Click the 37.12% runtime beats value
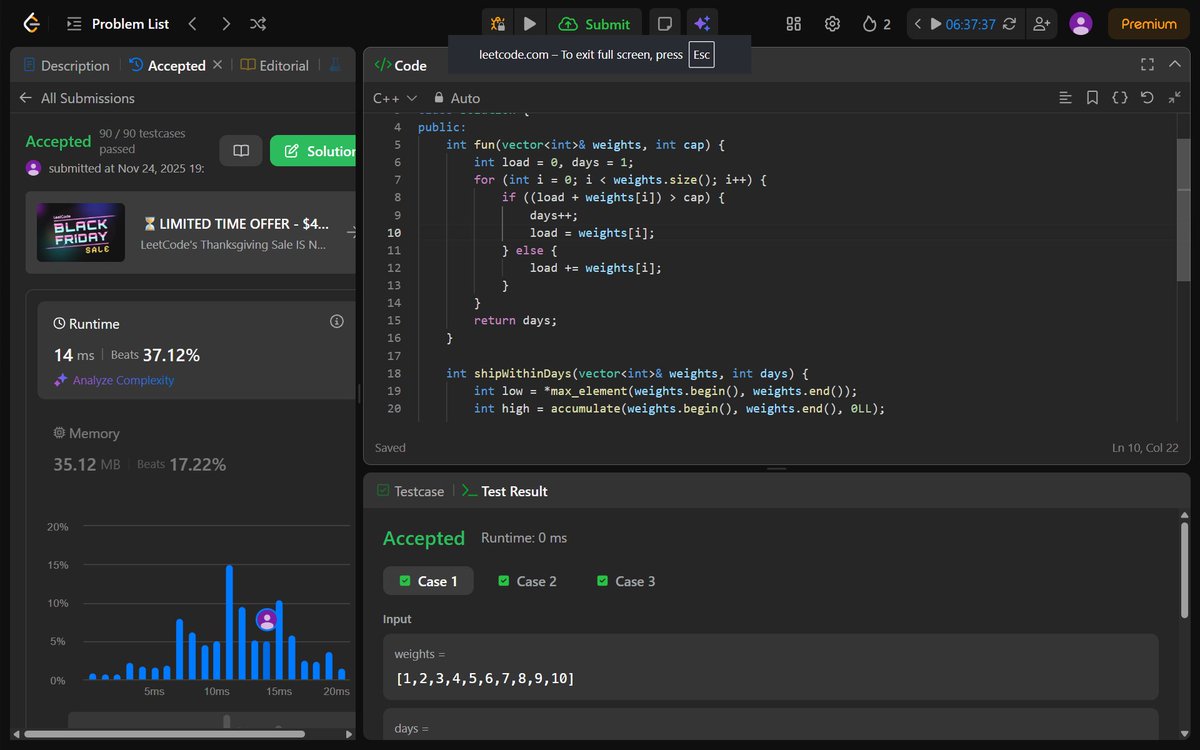 click(x=171, y=355)
